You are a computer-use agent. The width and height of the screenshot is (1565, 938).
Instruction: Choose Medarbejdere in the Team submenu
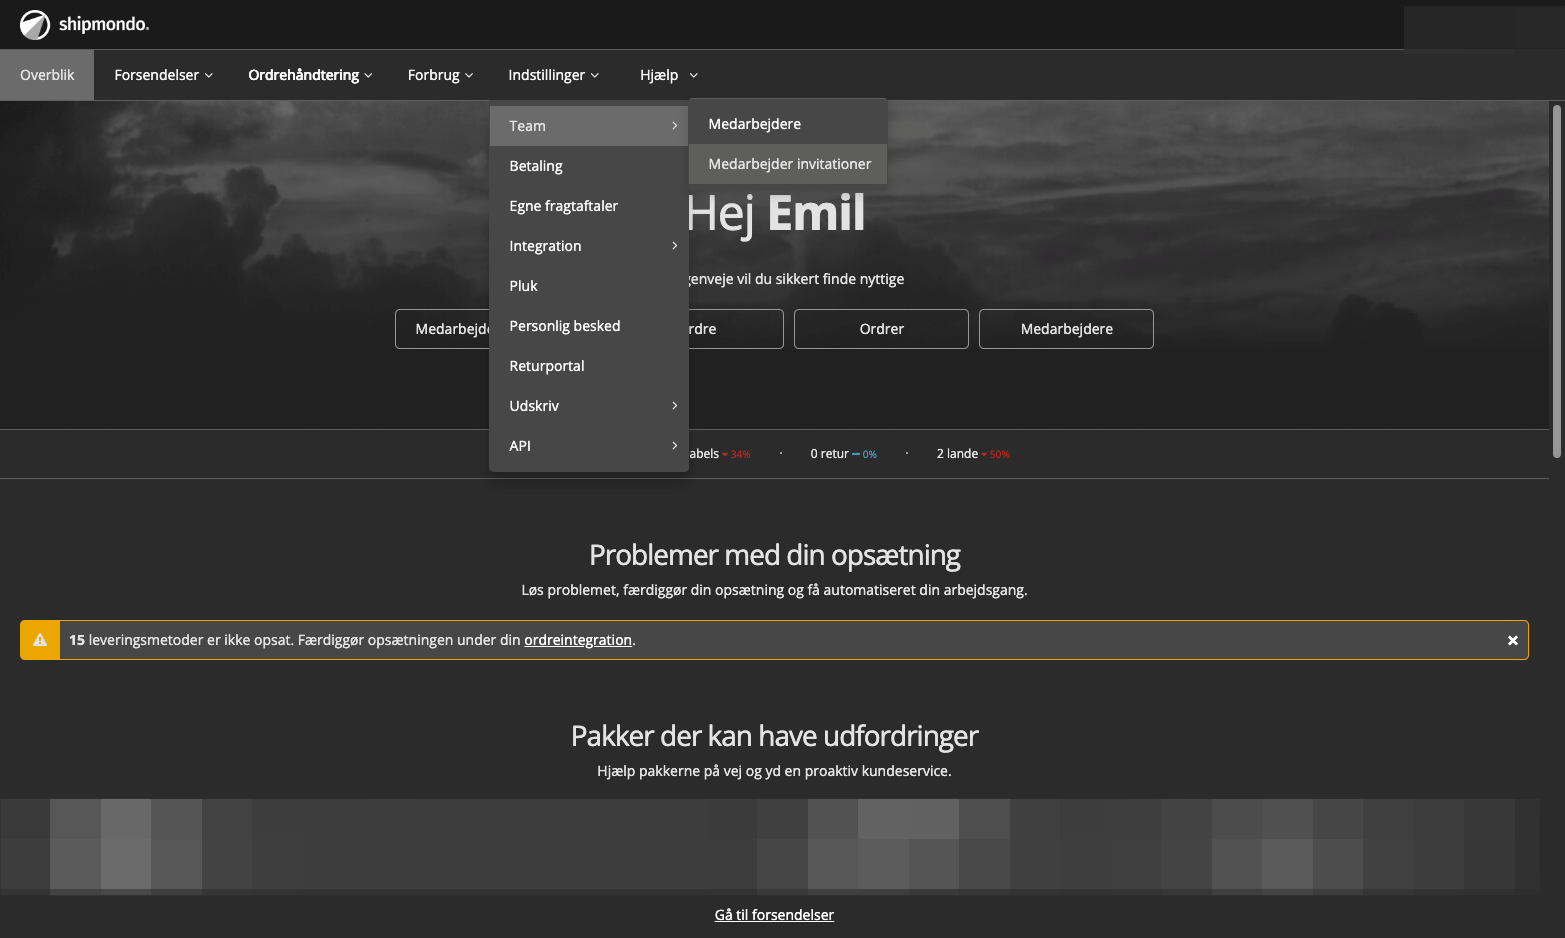point(788,124)
